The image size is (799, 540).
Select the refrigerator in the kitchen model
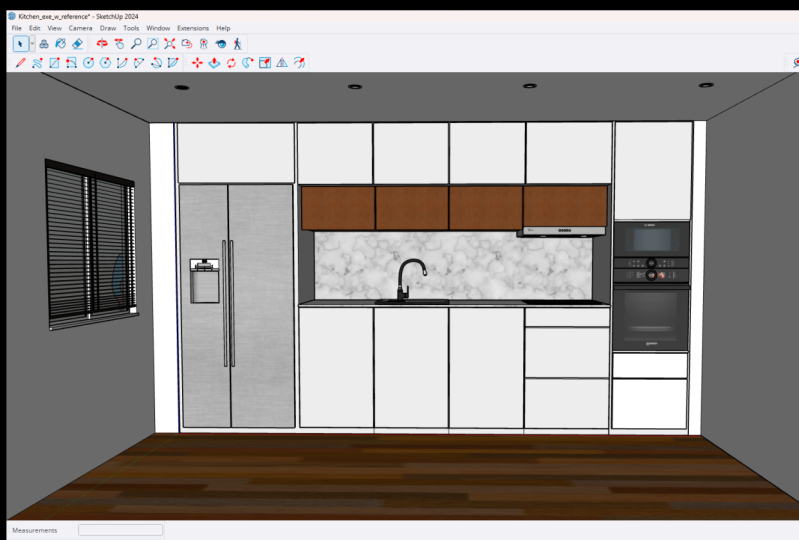pyautogui.click(x=237, y=306)
